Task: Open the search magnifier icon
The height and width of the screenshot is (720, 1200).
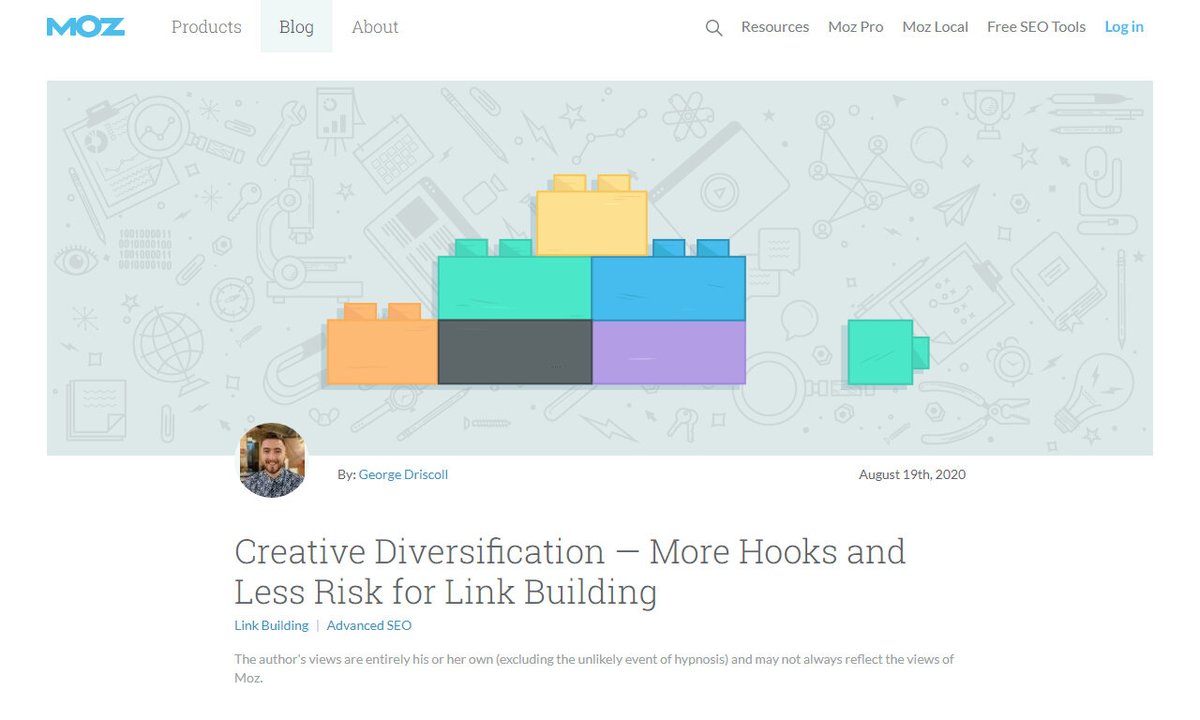Action: (x=713, y=28)
